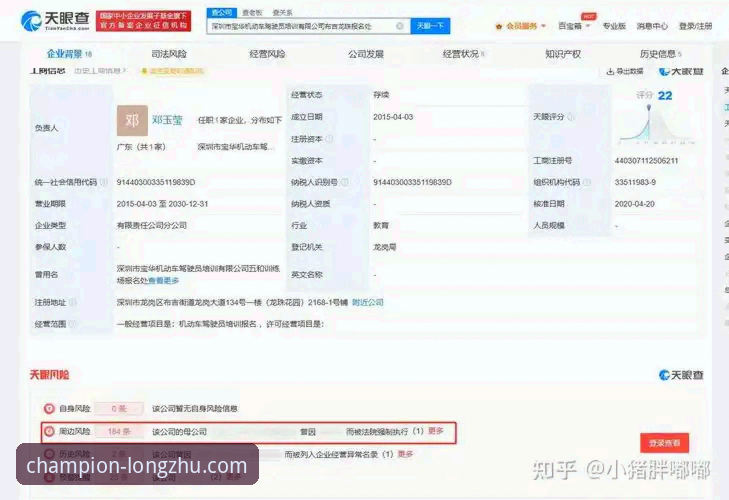Click the 0条 count in 自身风险

[119, 409]
